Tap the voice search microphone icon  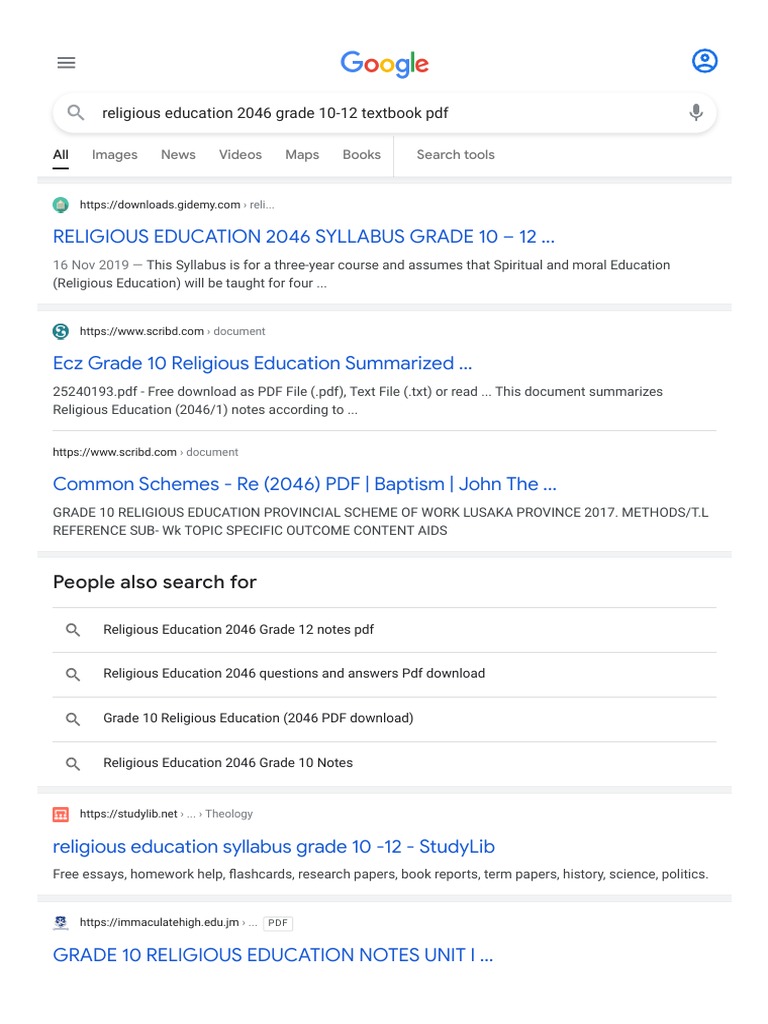click(696, 113)
